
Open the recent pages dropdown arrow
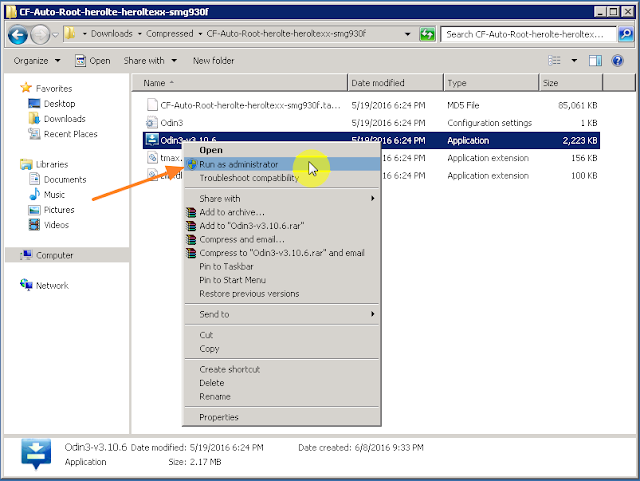(56, 35)
